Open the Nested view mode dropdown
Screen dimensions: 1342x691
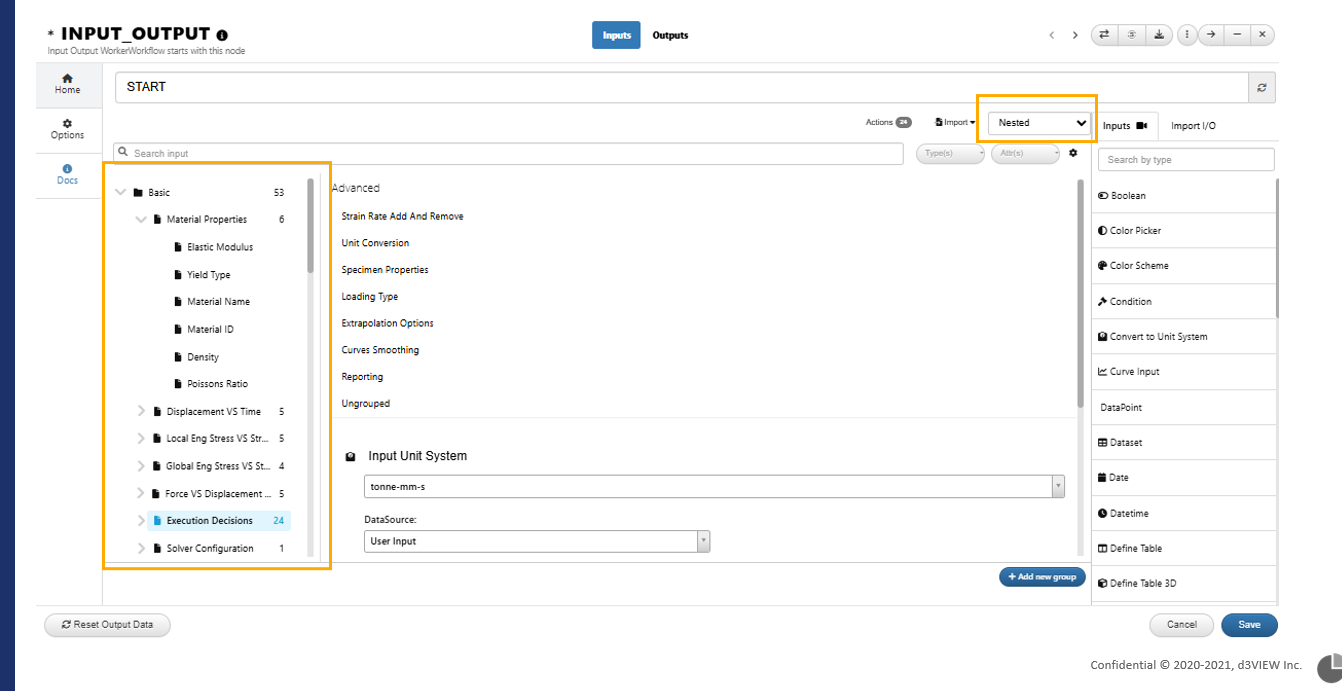tap(1039, 123)
